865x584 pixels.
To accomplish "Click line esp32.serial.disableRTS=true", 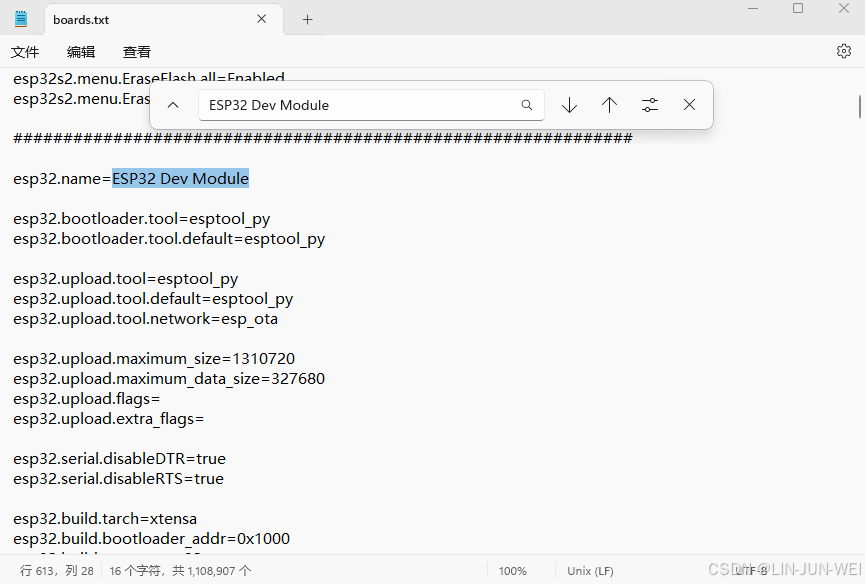I will coord(119,479).
